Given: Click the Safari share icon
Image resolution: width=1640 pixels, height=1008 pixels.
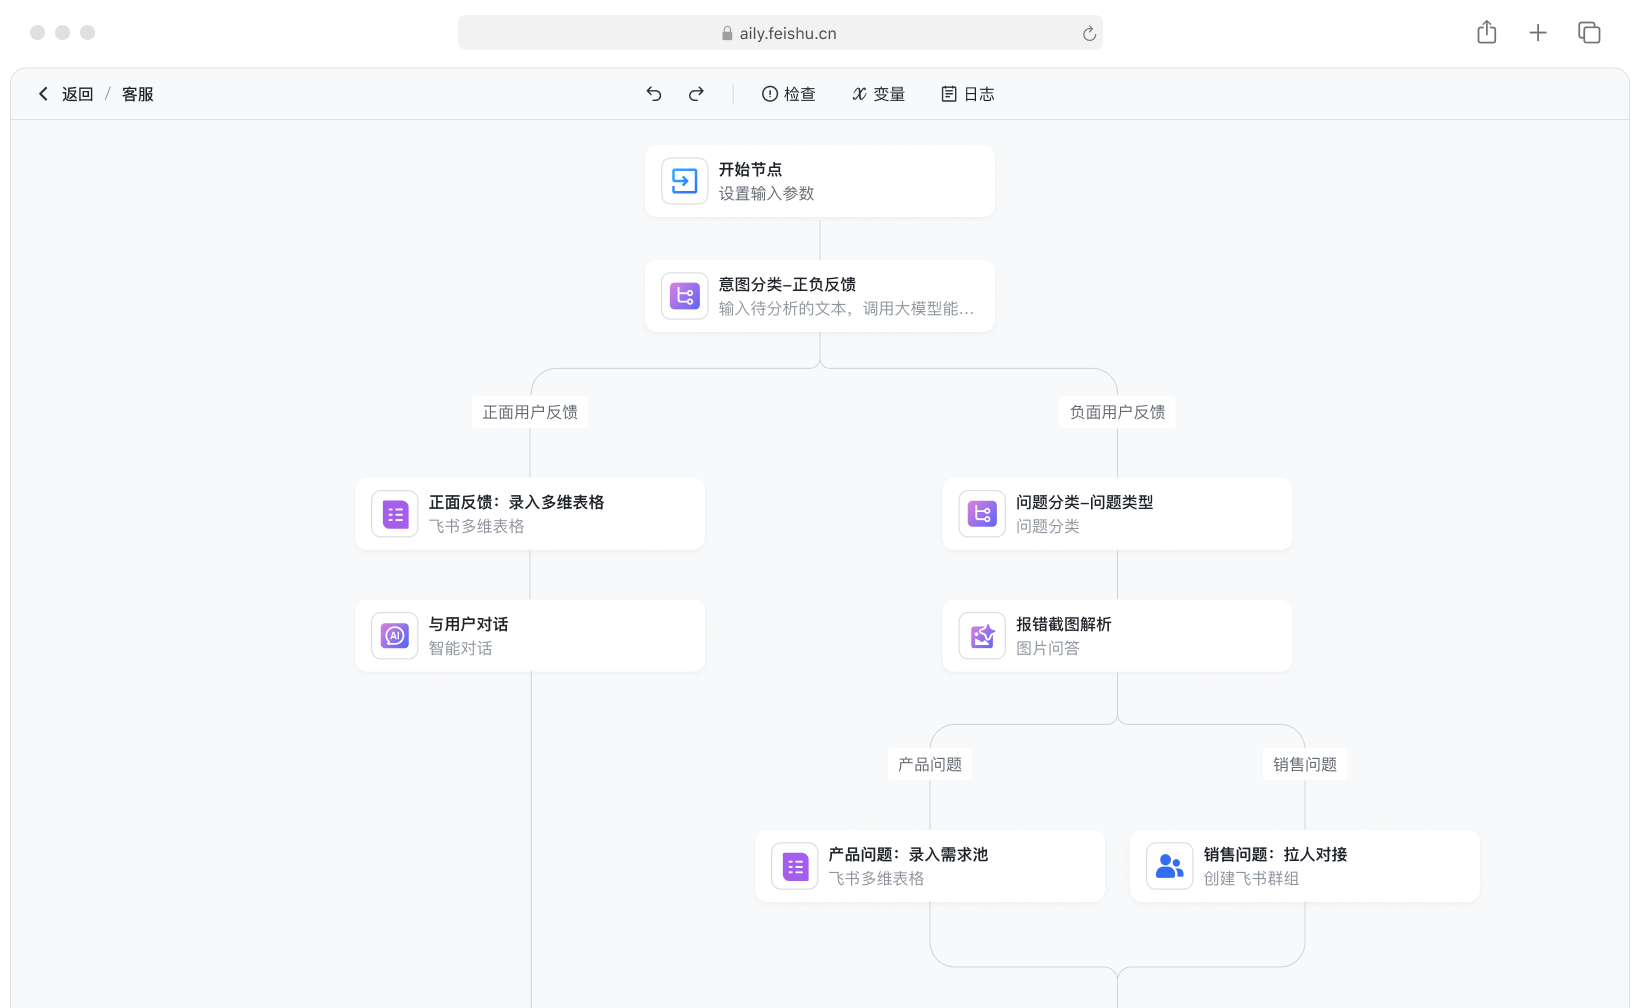Looking at the screenshot, I should 1486,32.
